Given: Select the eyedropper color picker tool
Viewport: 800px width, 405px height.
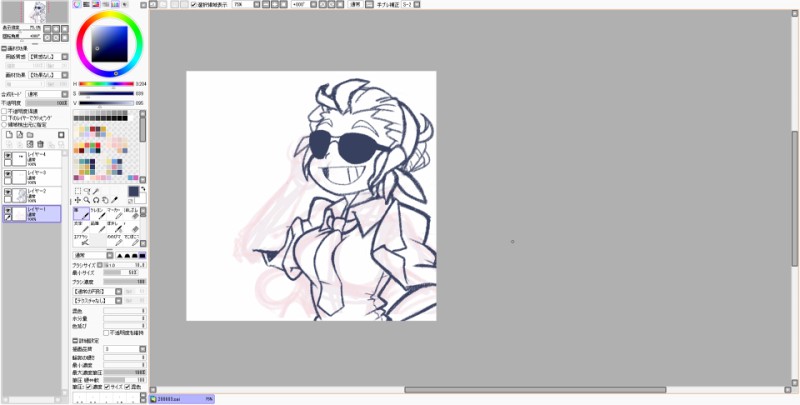Looking at the screenshot, I should 114,200.
